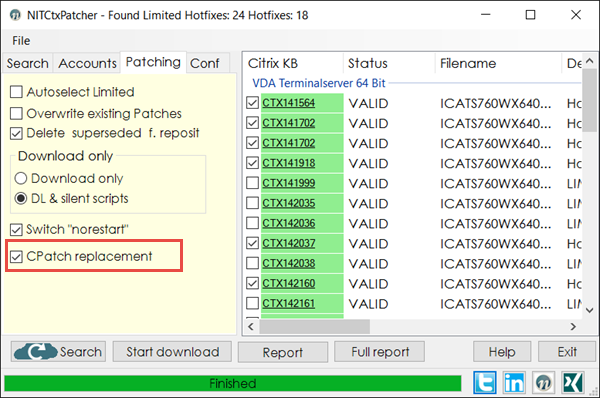Open the CTX142037 KB link
This screenshot has height=398, width=600.
tap(289, 243)
